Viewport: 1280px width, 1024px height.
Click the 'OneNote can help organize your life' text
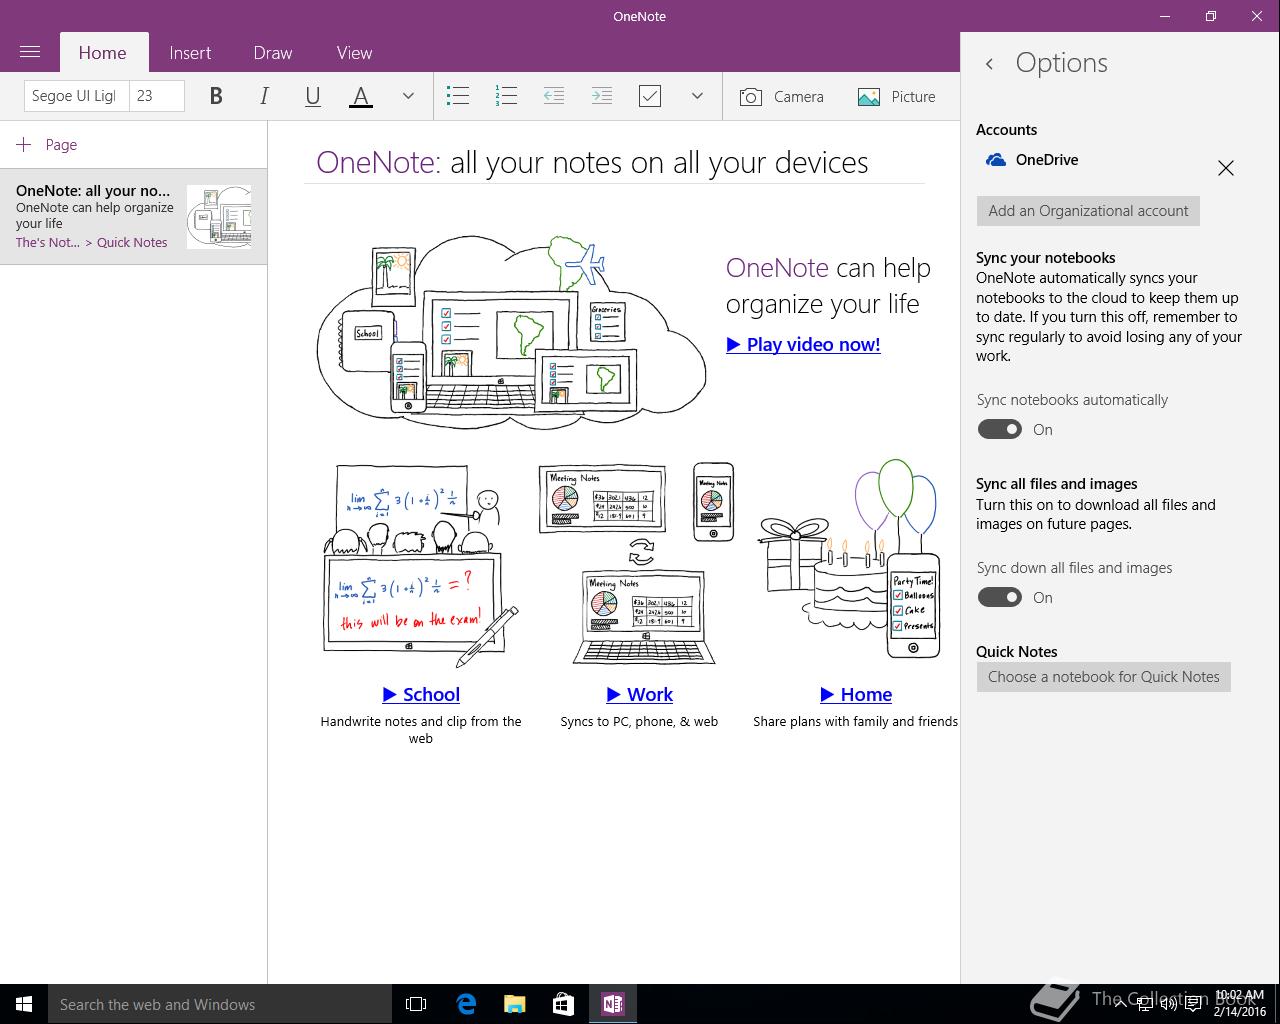point(828,286)
